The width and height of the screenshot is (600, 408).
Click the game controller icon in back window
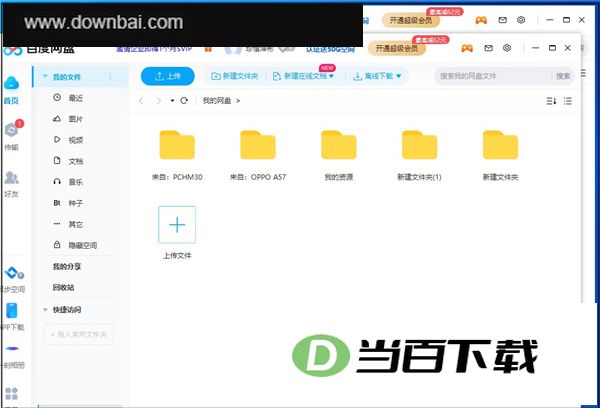(481, 20)
